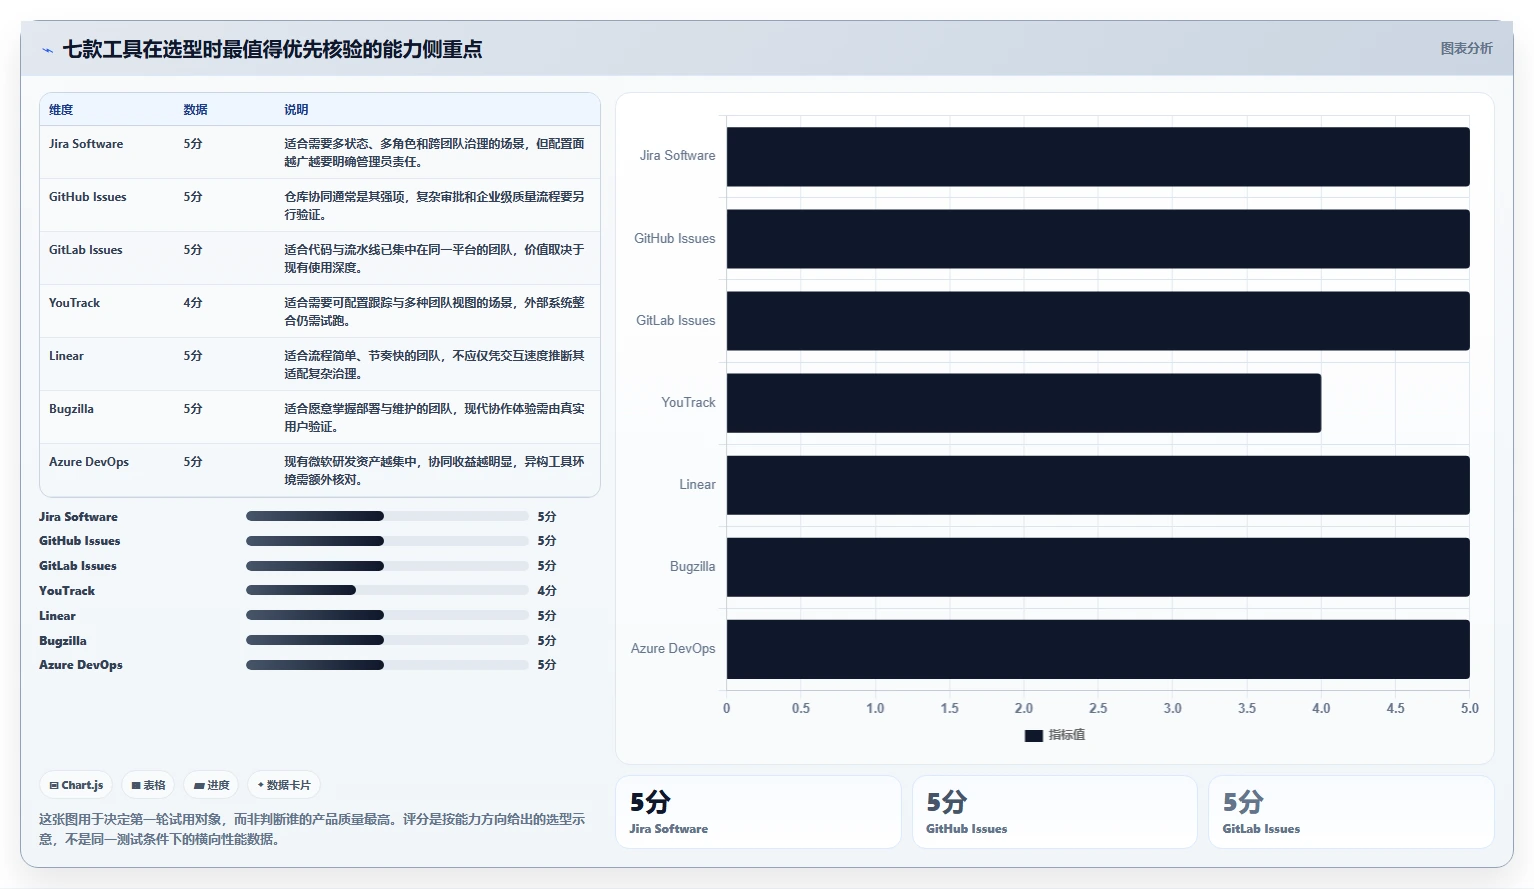Click the footer note starting 这张图用于决定
1534x889 pixels.
point(312,829)
